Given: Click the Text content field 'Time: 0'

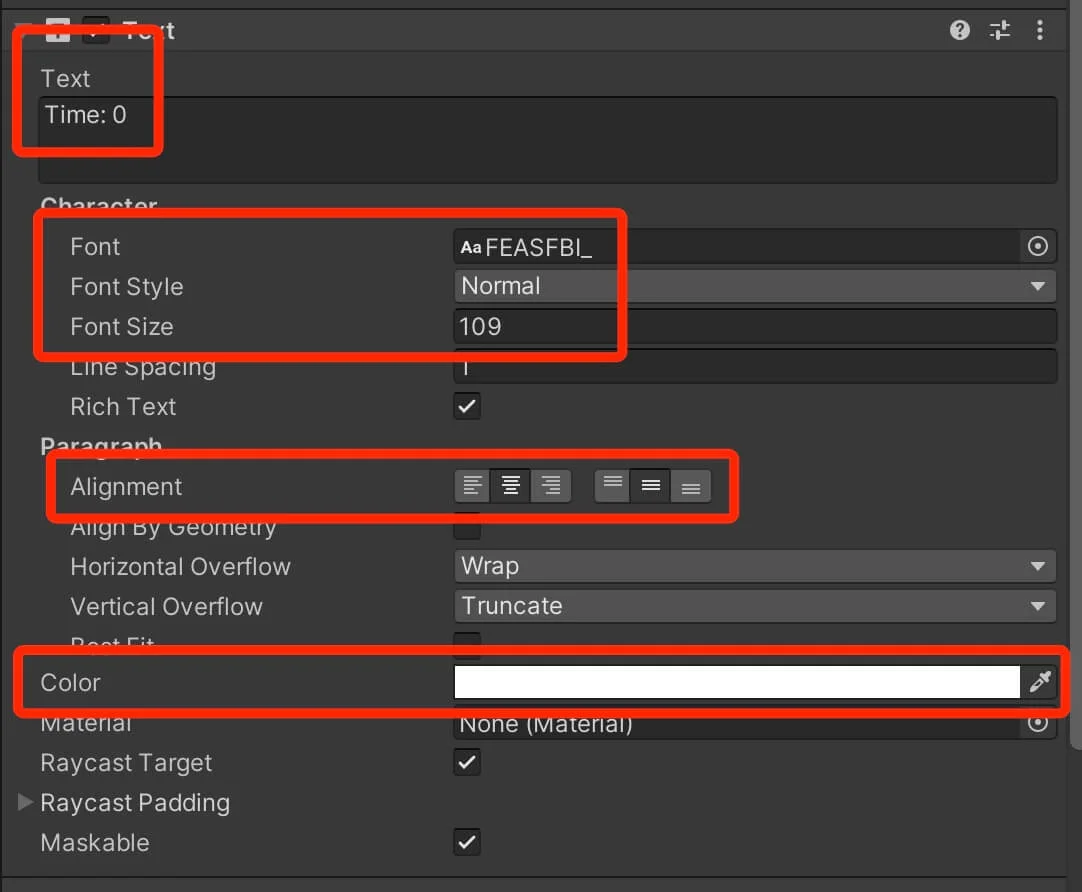Looking at the screenshot, I should coord(547,139).
